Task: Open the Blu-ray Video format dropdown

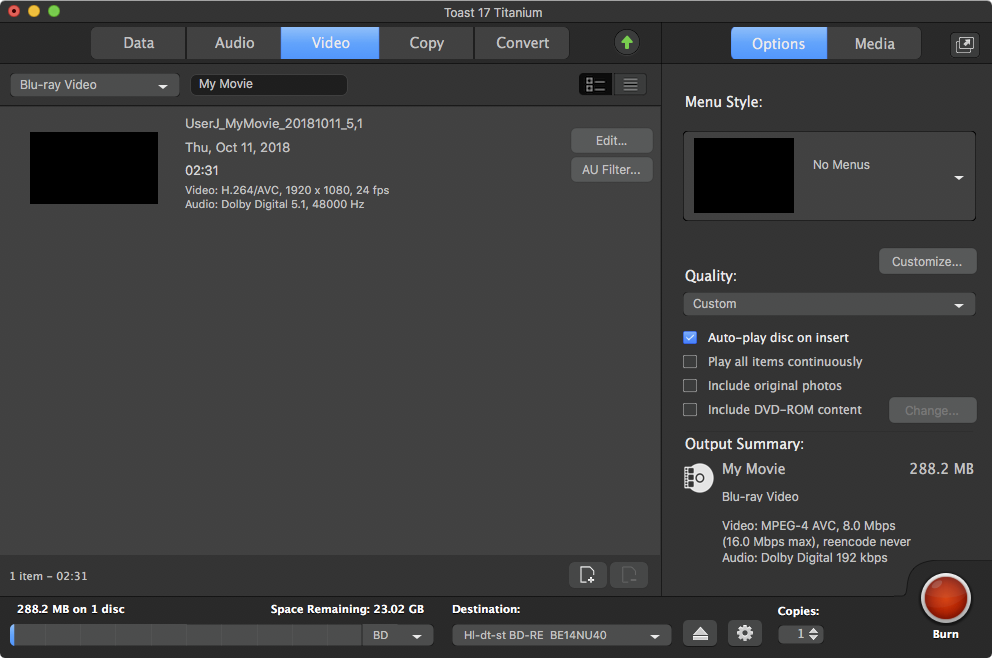Action: pos(94,85)
